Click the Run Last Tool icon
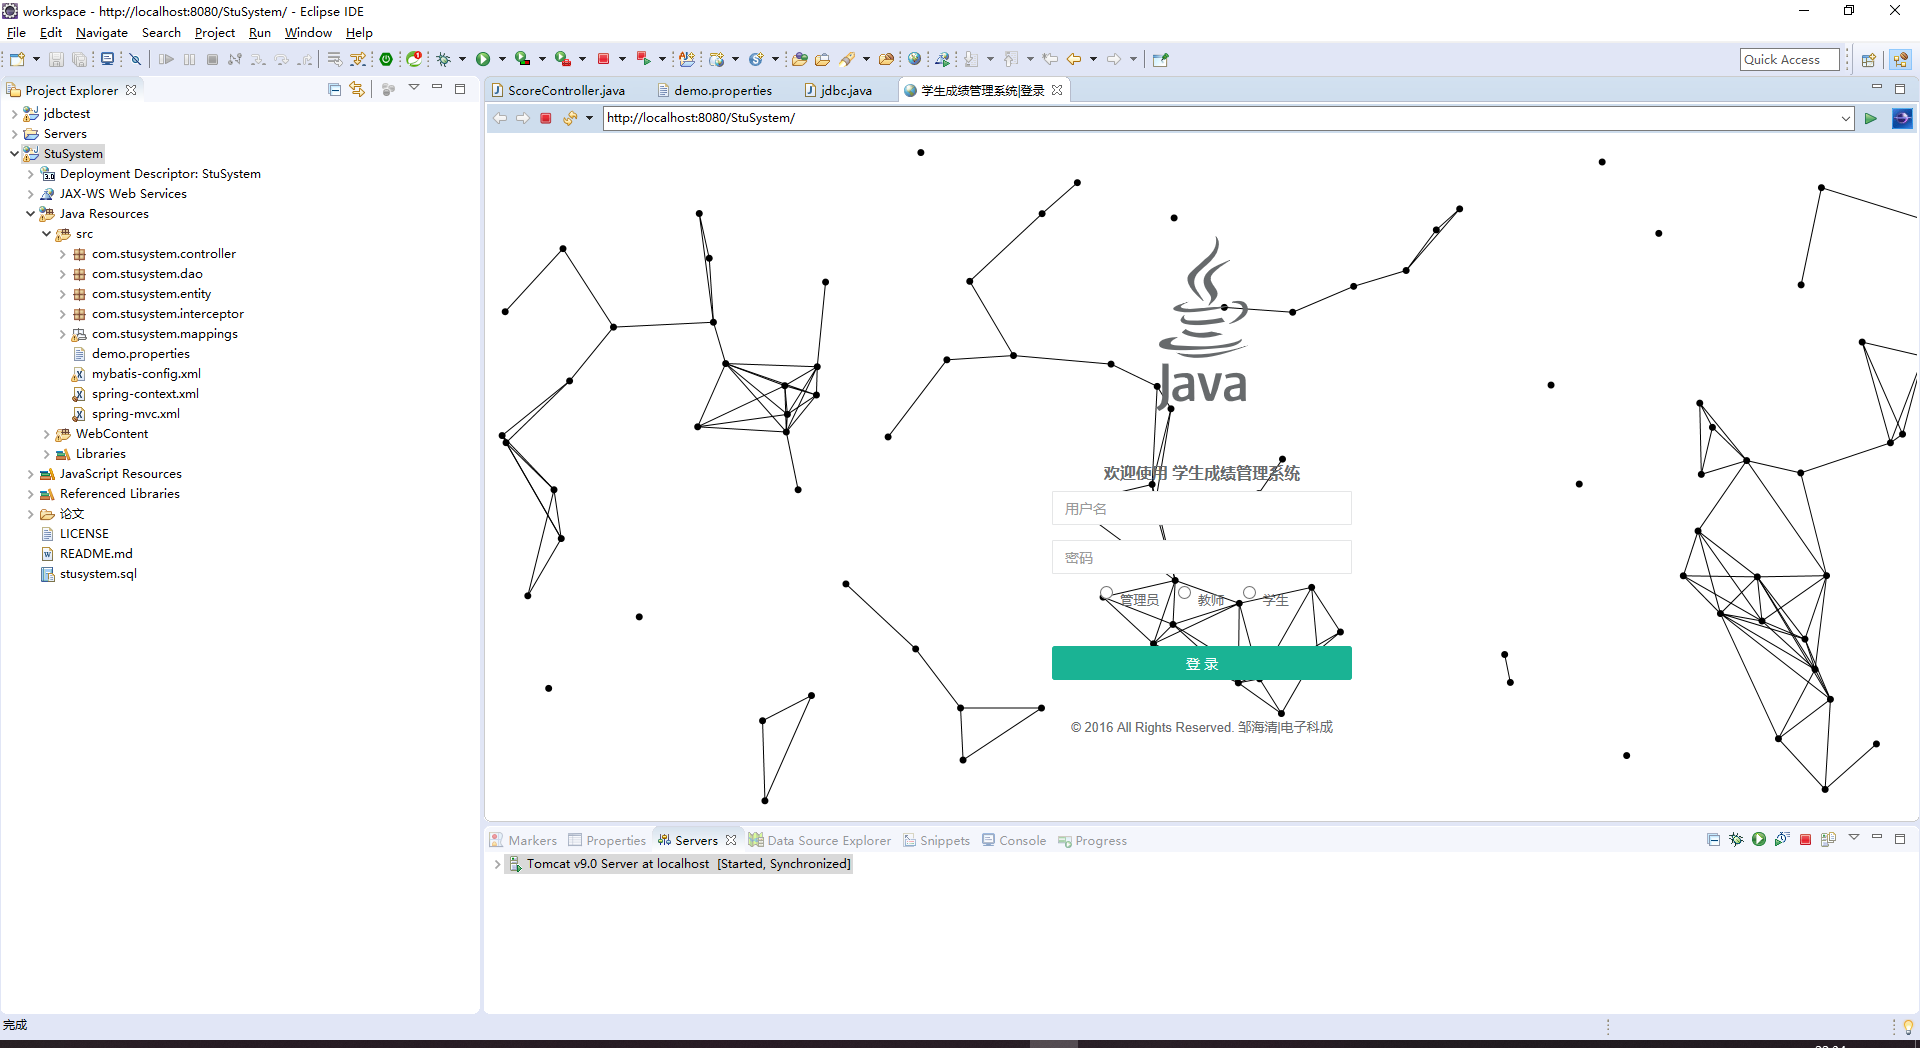This screenshot has height=1048, width=1920. pos(564,59)
